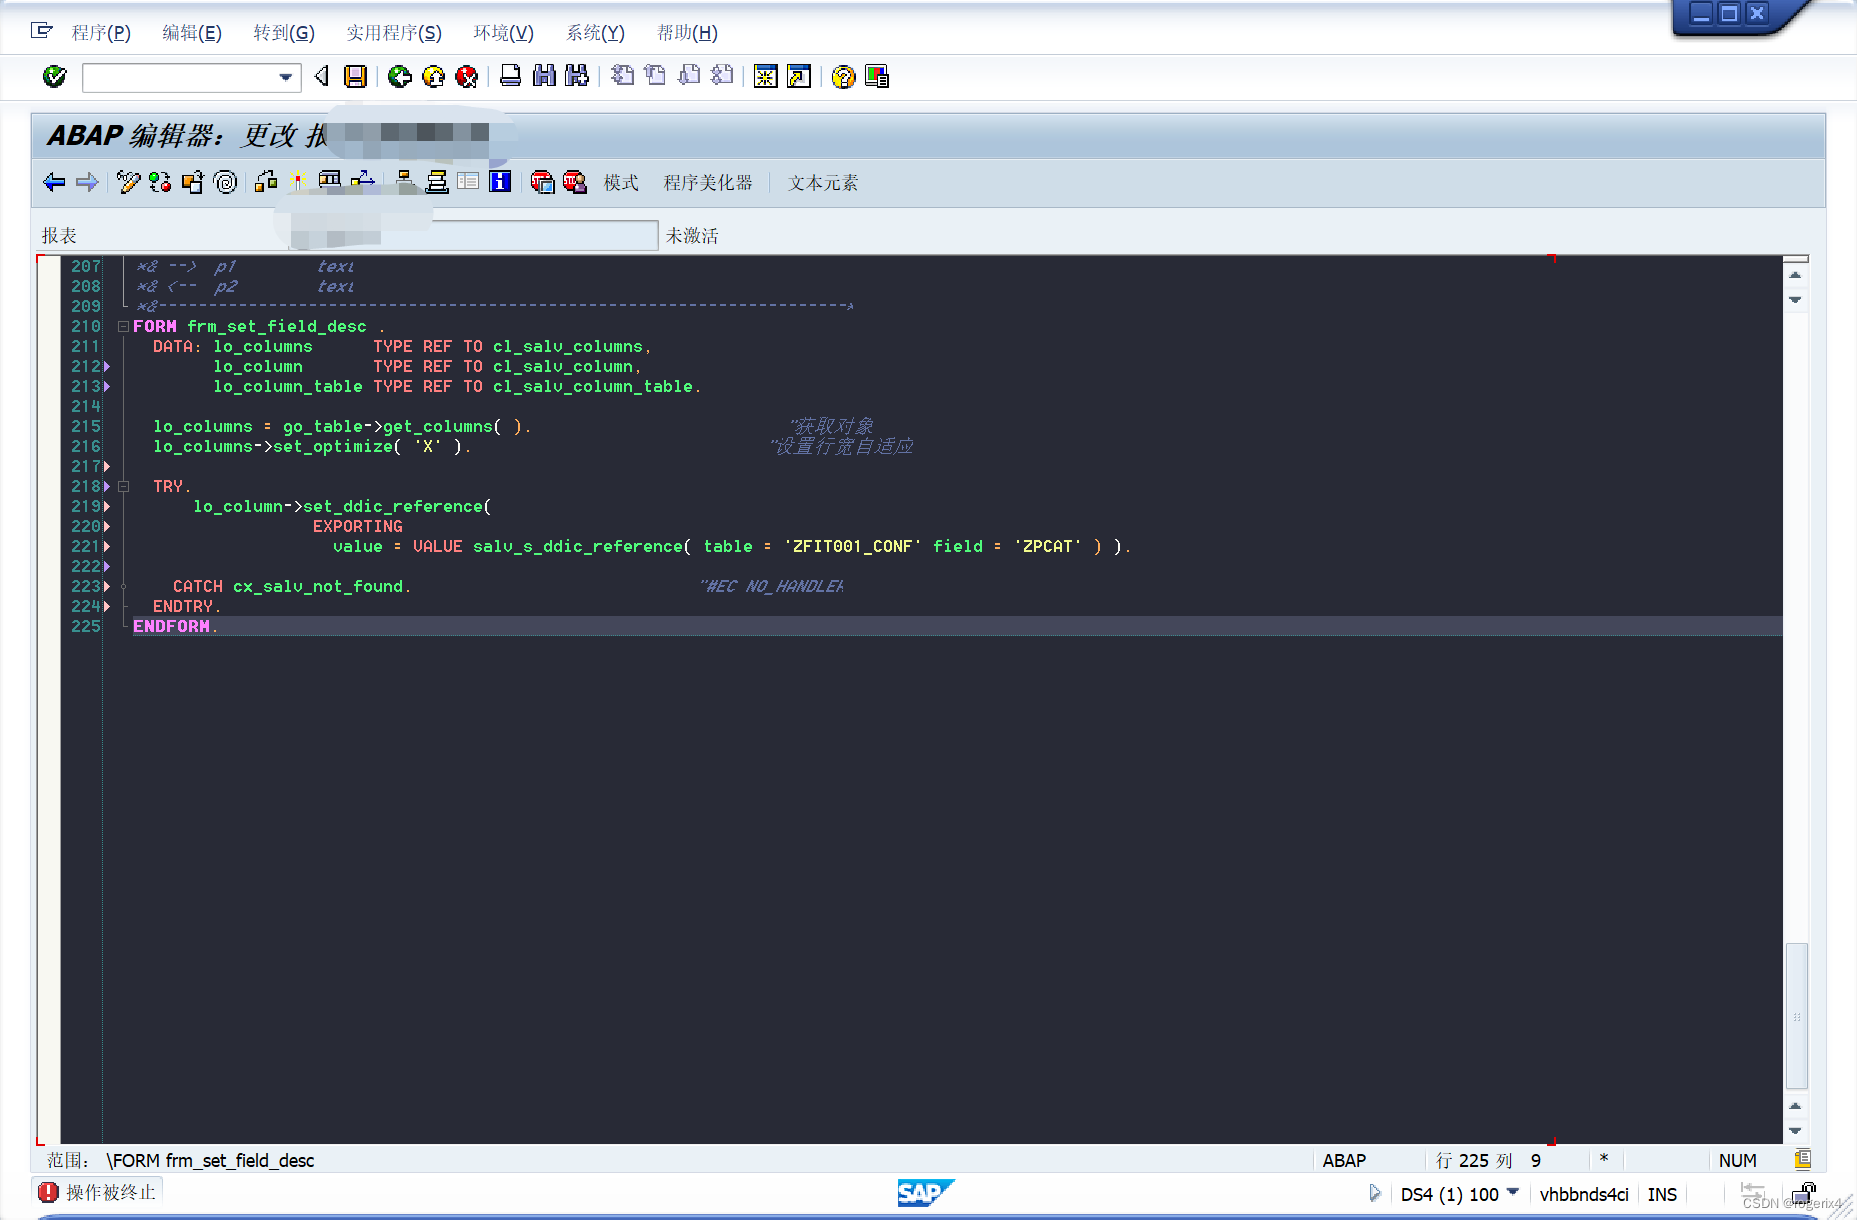Image resolution: width=1857 pixels, height=1220 pixels.
Task: Click the 程序美化器 pretty printer button
Action: click(x=708, y=183)
